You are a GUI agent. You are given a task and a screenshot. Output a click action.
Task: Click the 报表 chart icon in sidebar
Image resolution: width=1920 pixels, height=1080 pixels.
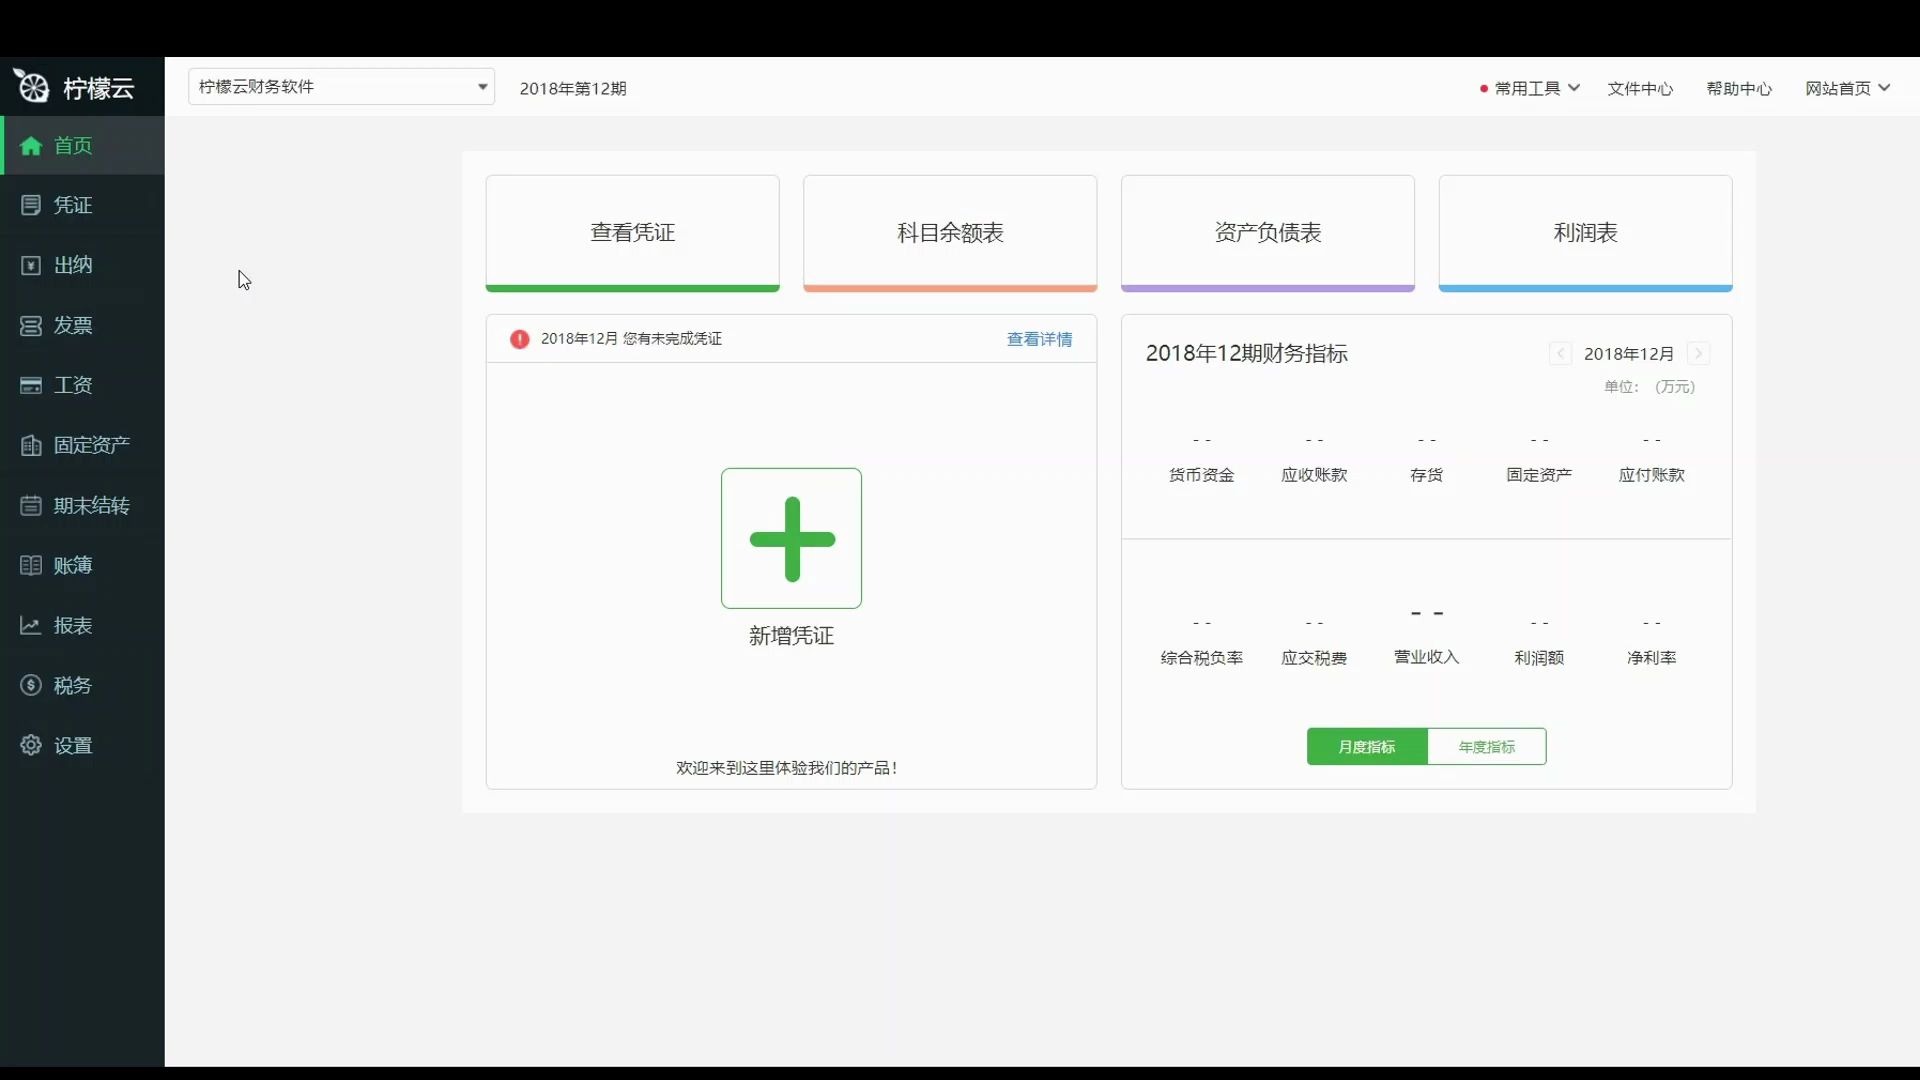coord(31,625)
